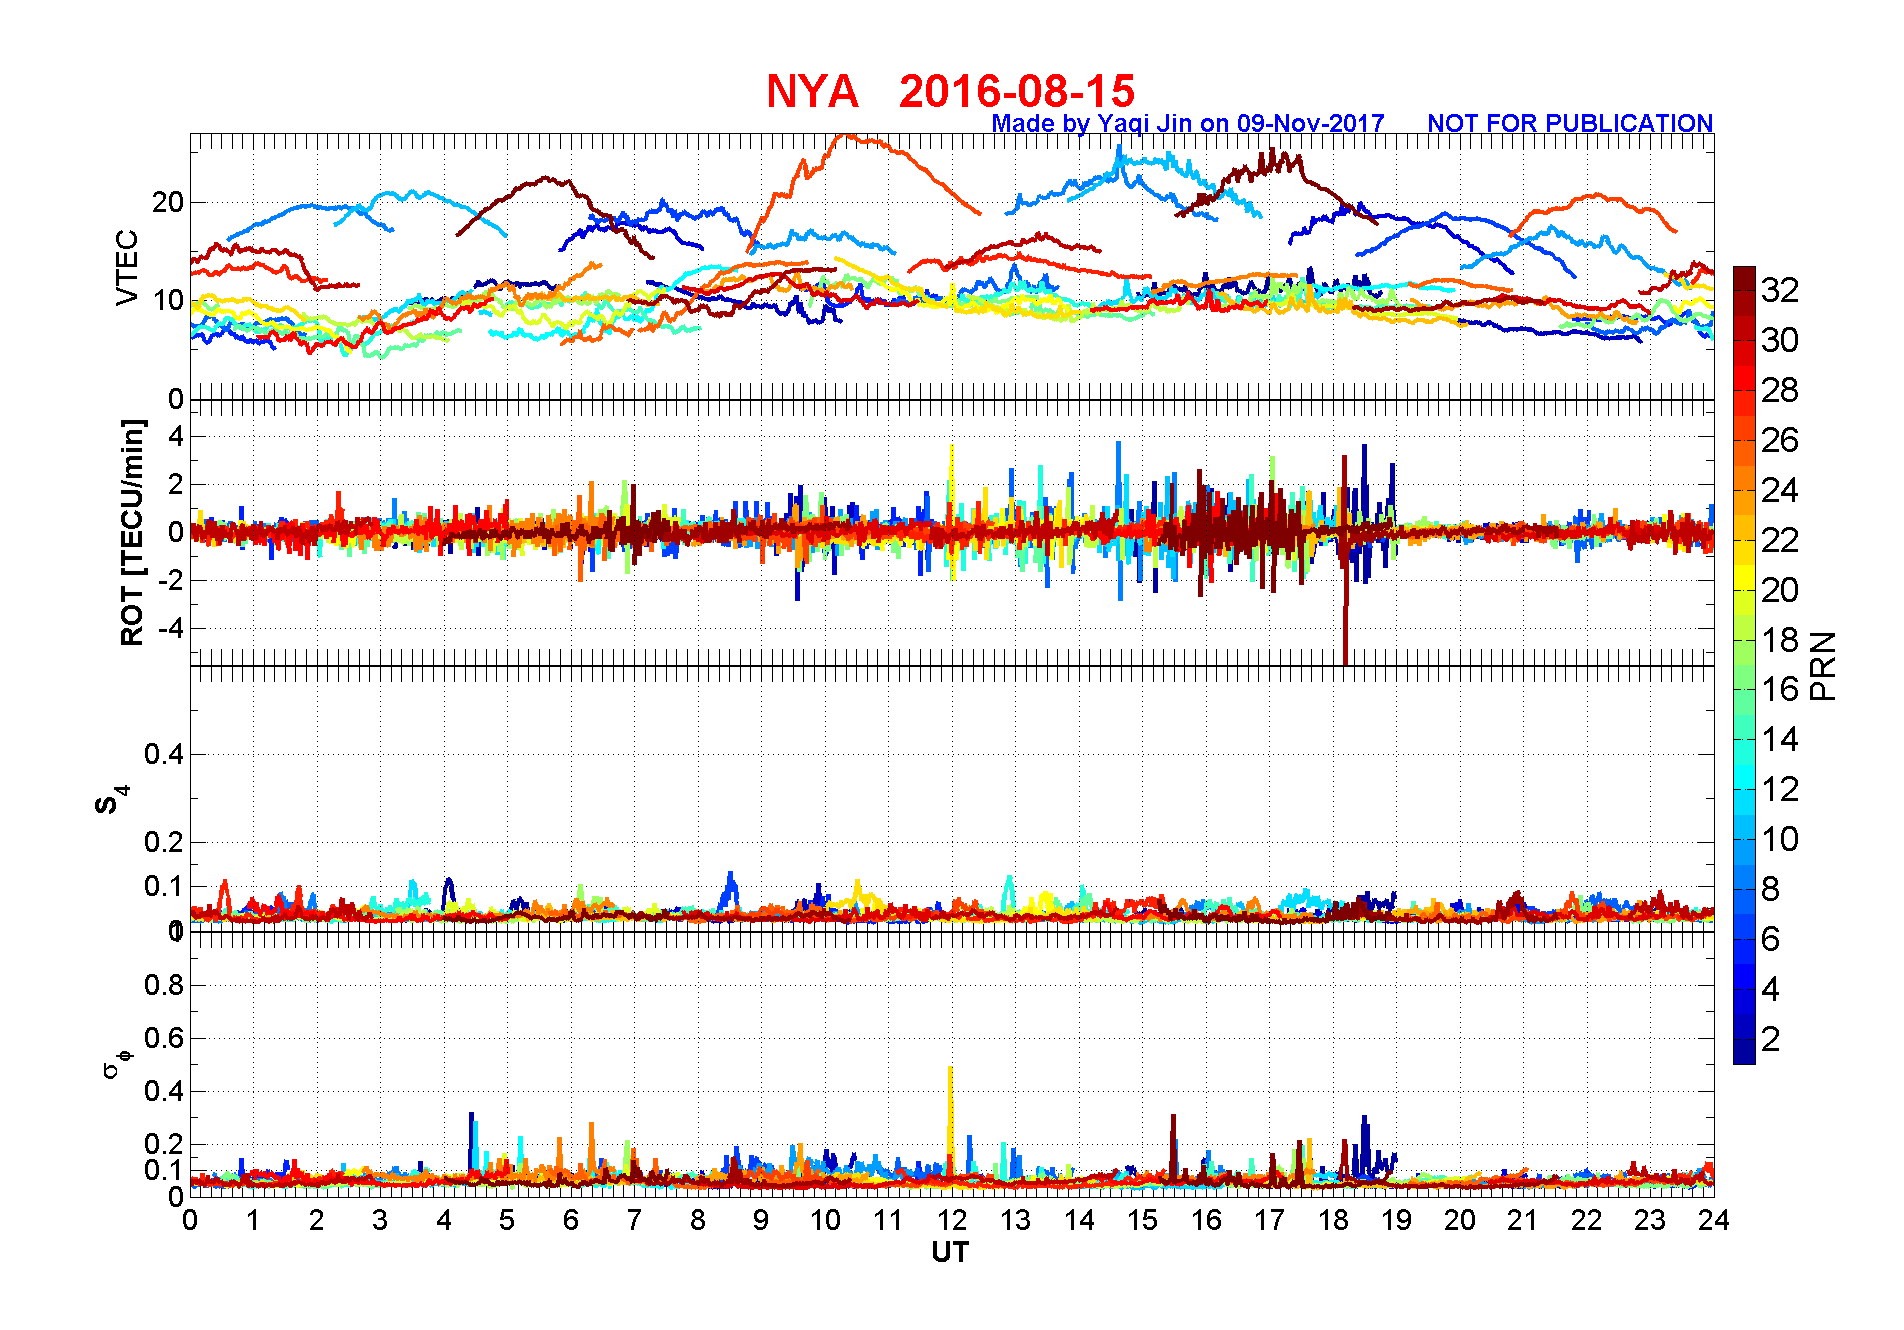Click the 'NOT FOR PUBLICATION' notice
The height and width of the screenshot is (1330, 1904).
1570,123
